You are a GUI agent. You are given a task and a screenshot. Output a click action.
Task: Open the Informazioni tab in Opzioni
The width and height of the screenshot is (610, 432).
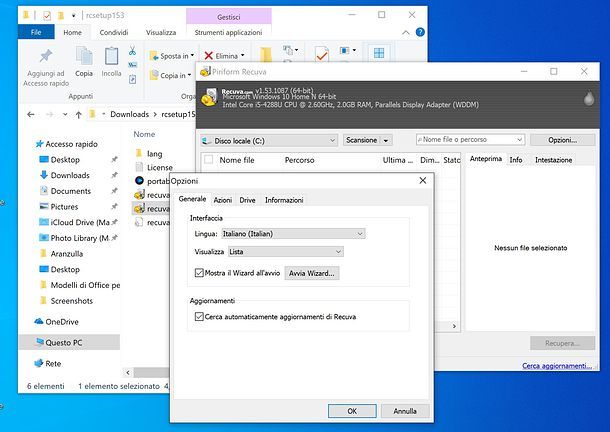(284, 200)
